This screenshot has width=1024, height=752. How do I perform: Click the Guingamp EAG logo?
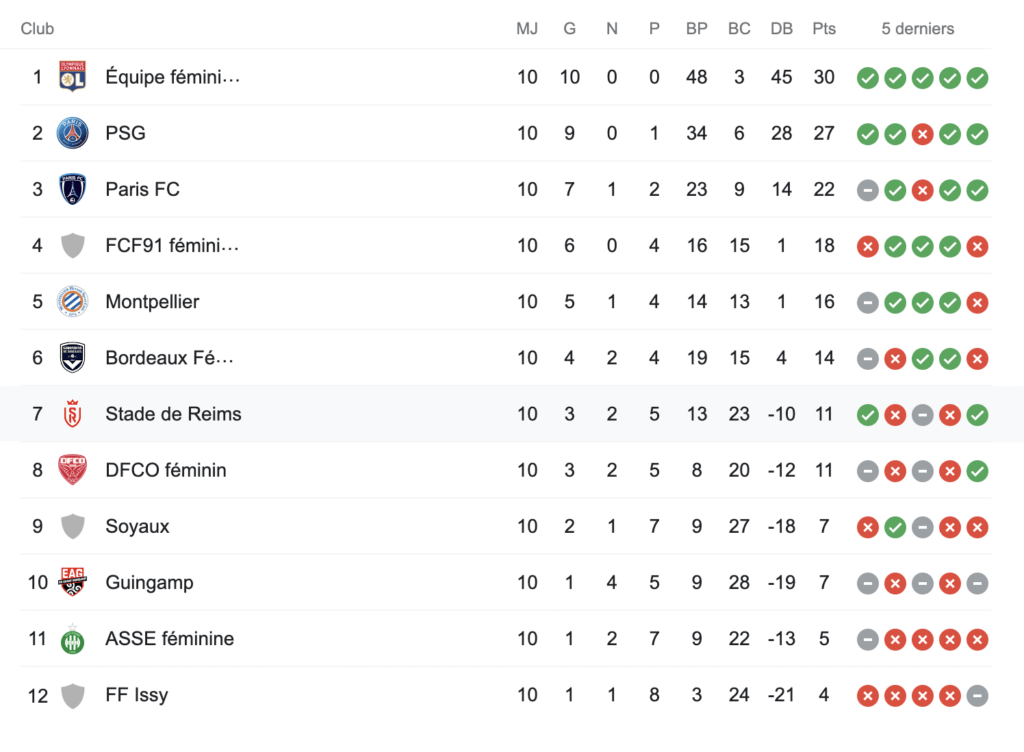tap(72, 582)
